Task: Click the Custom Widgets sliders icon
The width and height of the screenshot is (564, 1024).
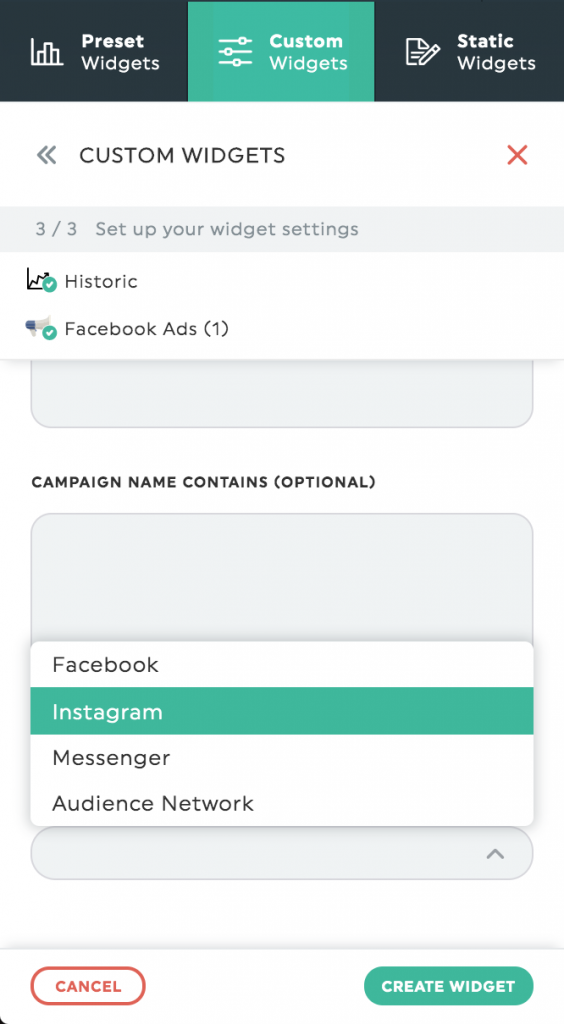Action: pos(235,52)
